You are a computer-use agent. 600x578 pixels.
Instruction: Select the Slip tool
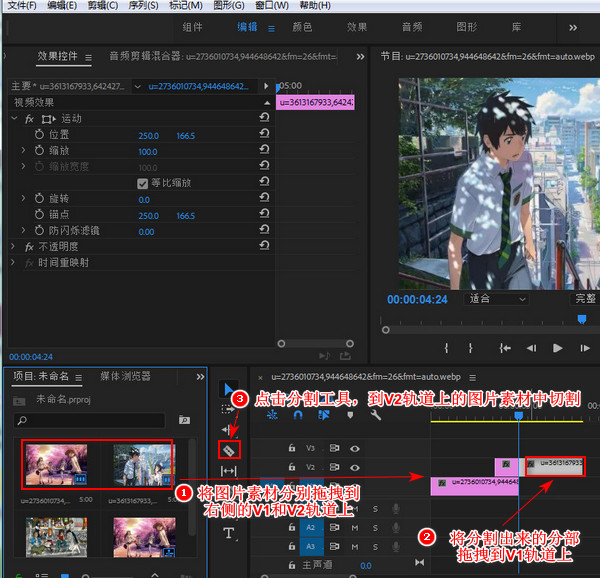point(228,471)
